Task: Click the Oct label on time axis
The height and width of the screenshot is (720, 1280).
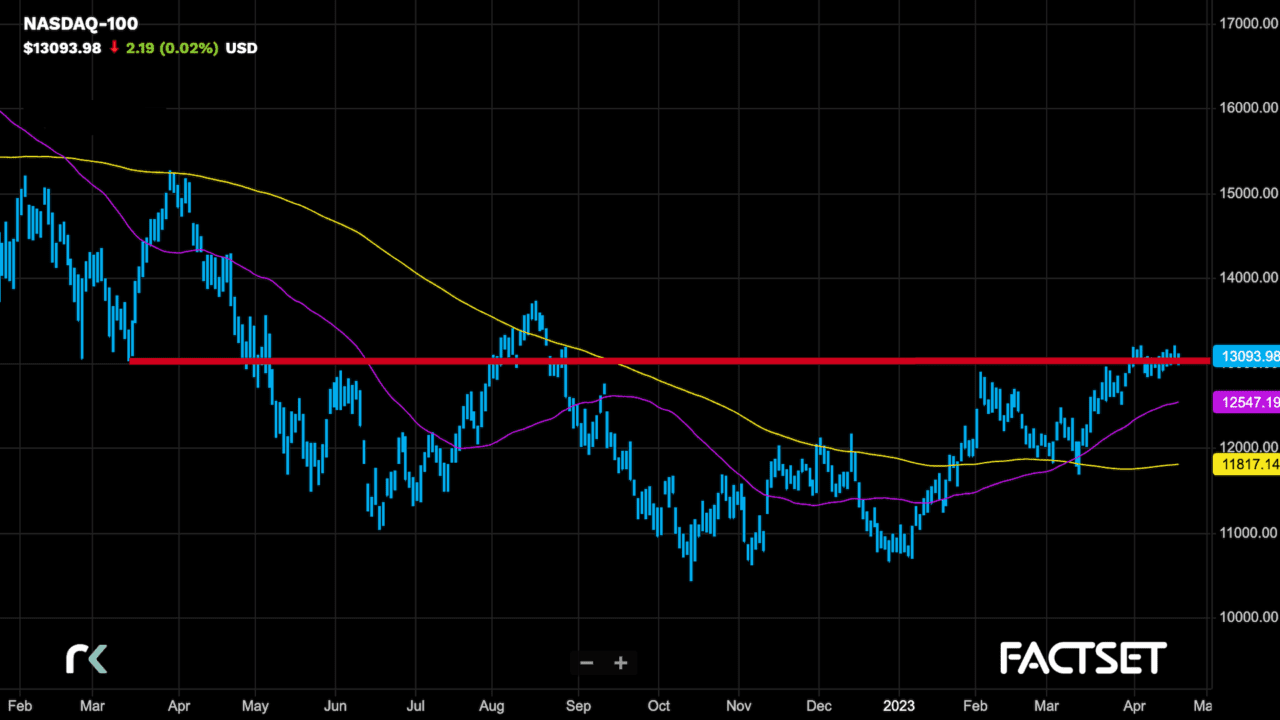Action: (657, 703)
